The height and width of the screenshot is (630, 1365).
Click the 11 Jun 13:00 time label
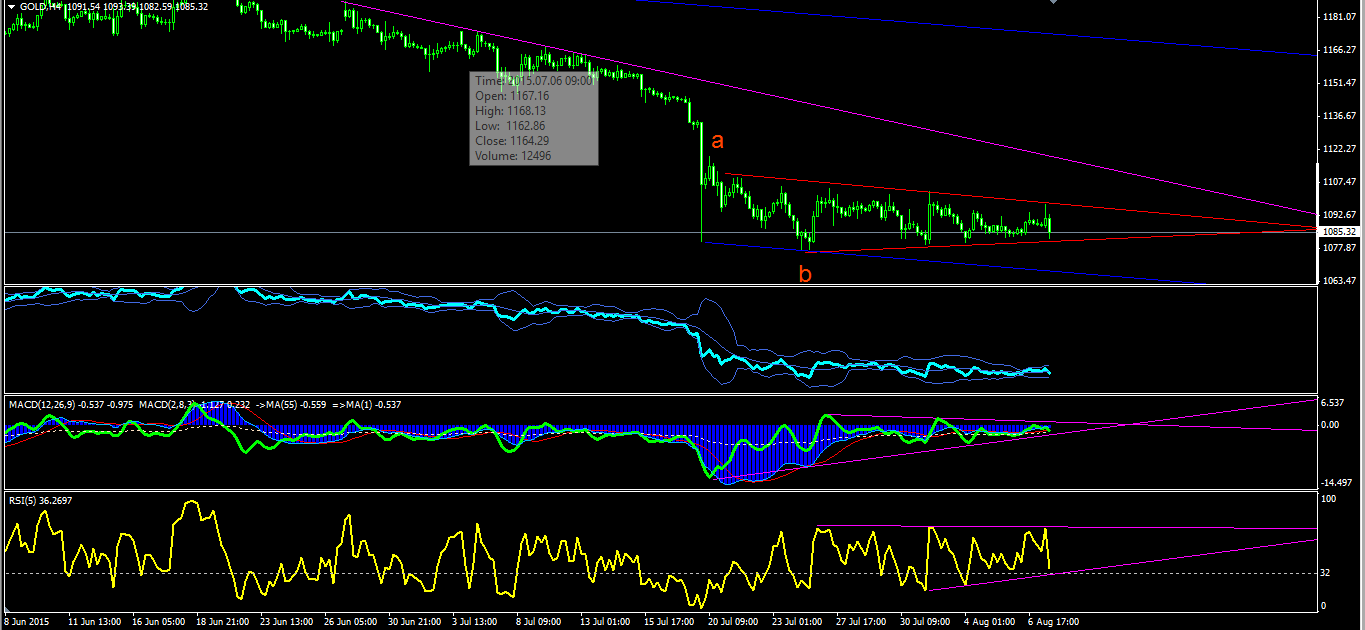point(97,621)
